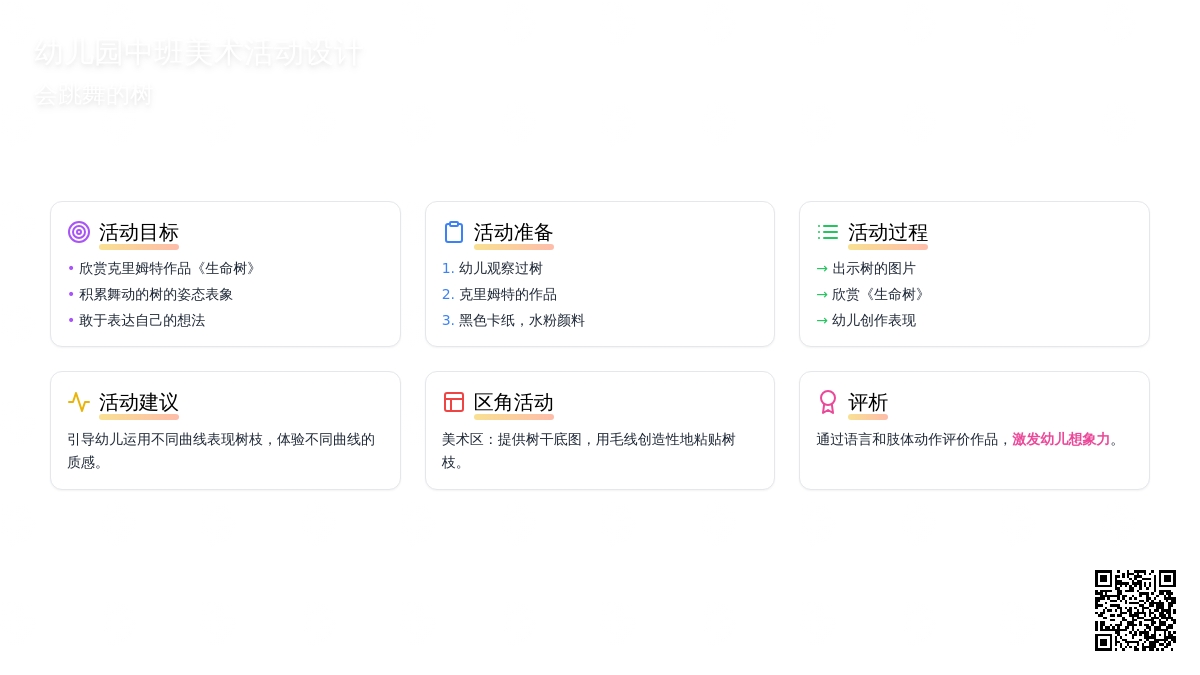The height and width of the screenshot is (675, 1200).
Task: Click the list item 克里姆特的作品
Action: (x=507, y=294)
